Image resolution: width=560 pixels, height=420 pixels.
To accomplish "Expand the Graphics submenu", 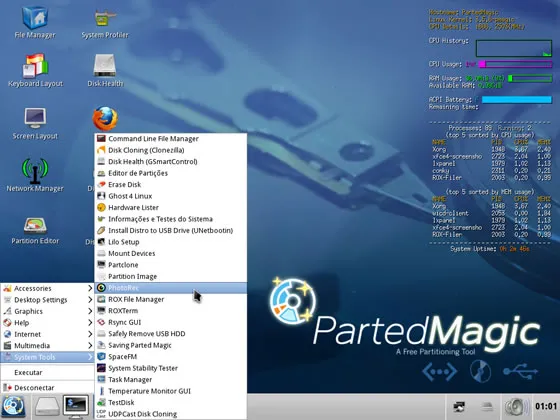I will tap(47, 311).
